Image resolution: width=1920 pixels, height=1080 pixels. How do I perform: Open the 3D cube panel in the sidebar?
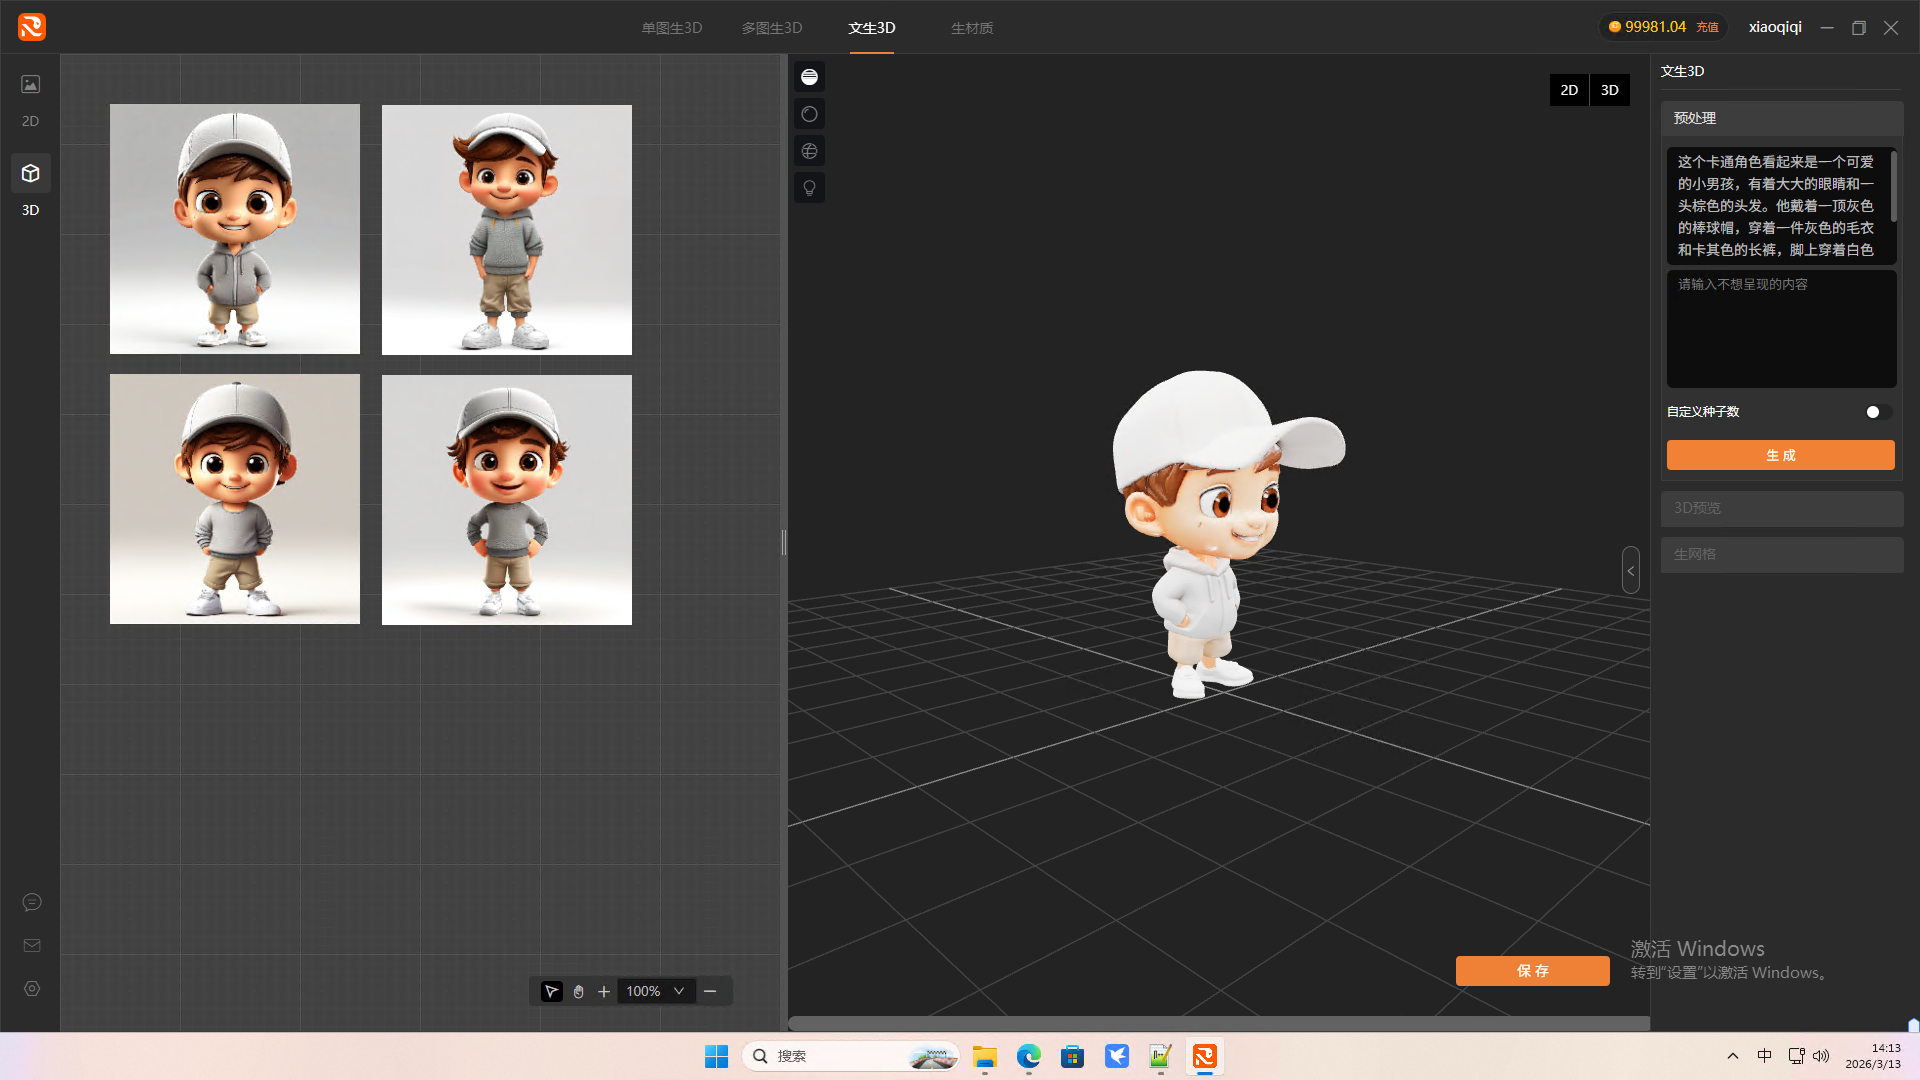(x=31, y=174)
